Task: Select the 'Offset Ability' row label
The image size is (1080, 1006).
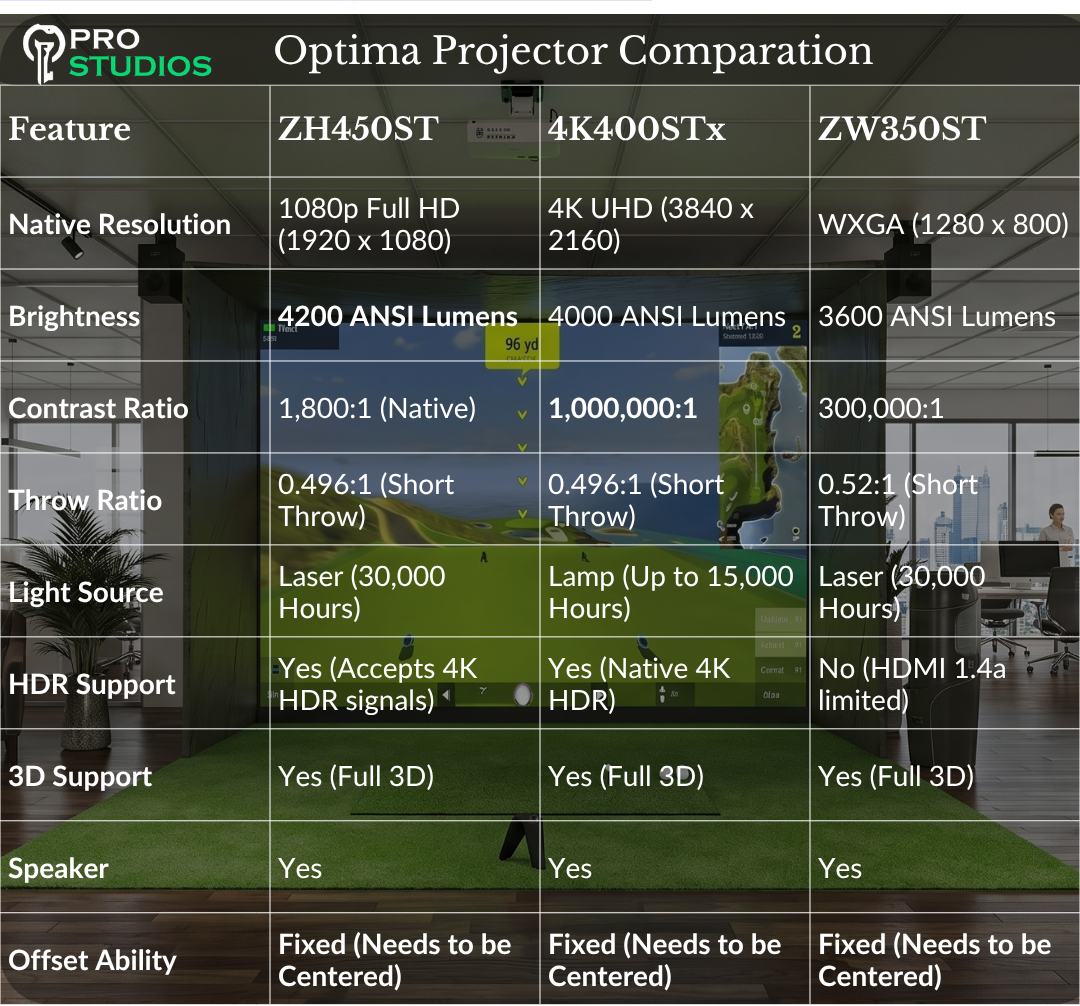Action: click(x=92, y=961)
